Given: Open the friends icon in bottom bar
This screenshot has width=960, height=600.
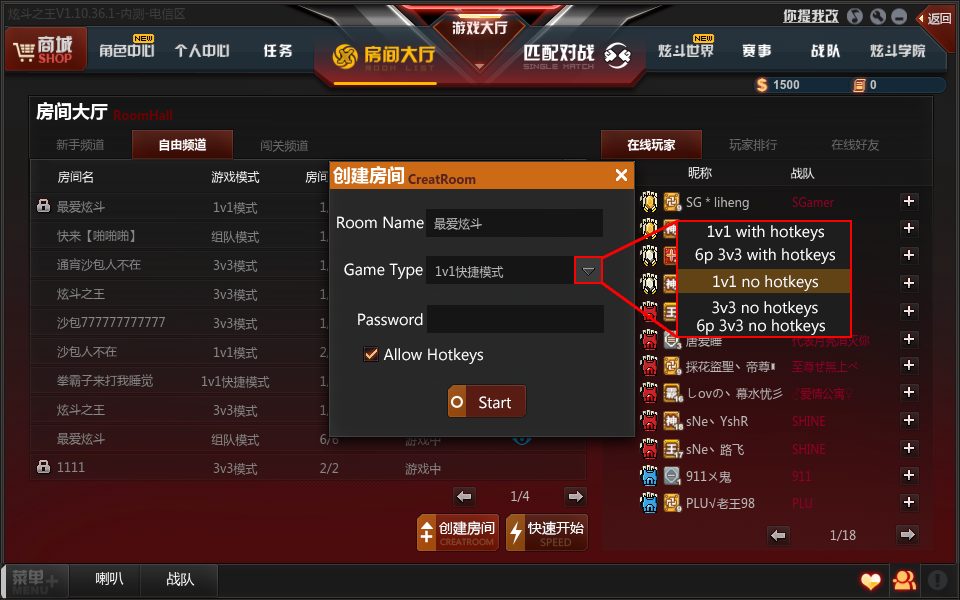Looking at the screenshot, I should [x=904, y=580].
